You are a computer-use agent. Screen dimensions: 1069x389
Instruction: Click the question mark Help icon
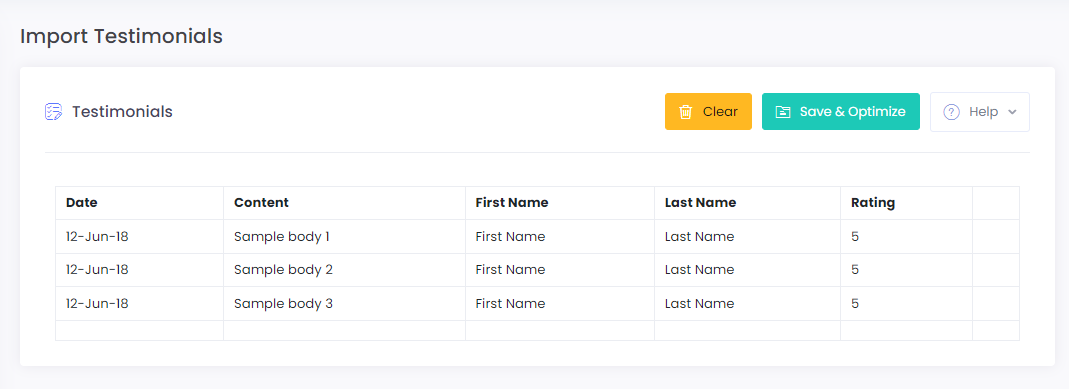(952, 112)
